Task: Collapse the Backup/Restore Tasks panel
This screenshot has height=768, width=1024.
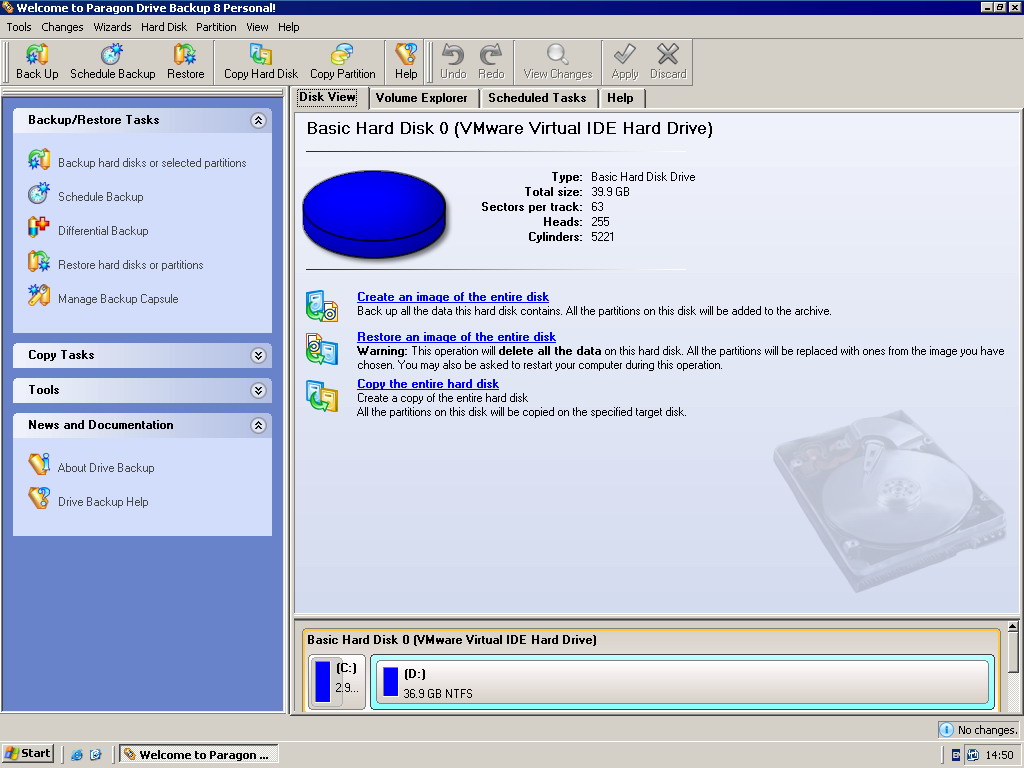Action: [x=259, y=120]
